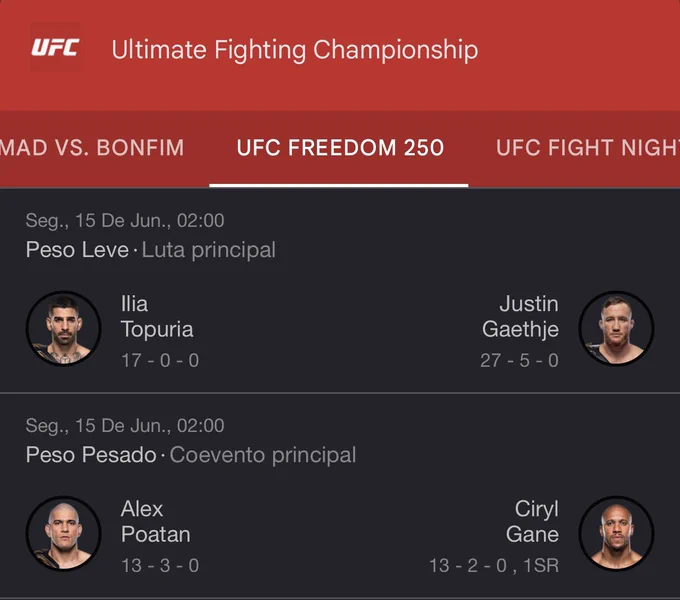Screen dimensions: 680x600
Task: Open the Ultimate Fighting Championship title
Action: (295, 50)
